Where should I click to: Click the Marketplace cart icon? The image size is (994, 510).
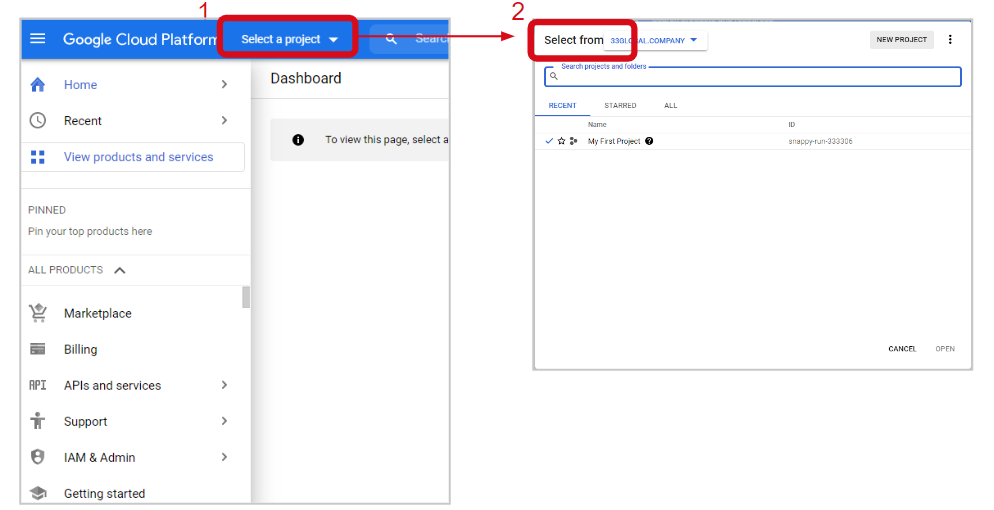click(x=37, y=313)
